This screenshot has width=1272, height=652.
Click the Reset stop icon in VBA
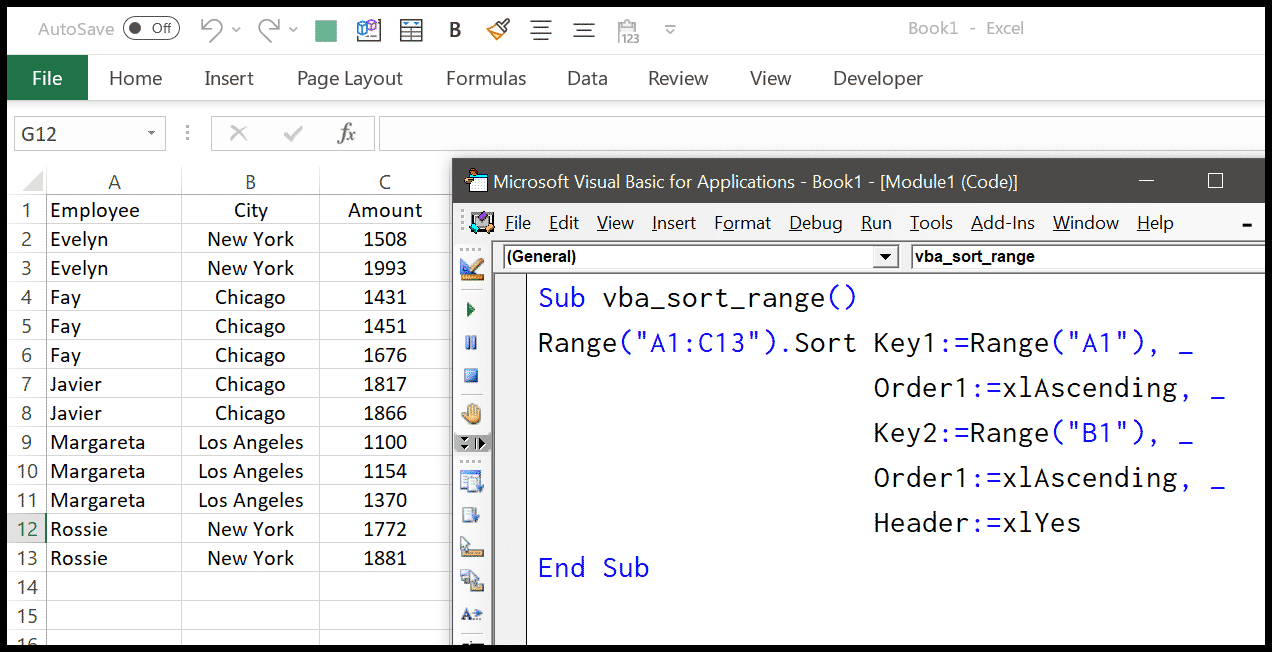pos(471,376)
